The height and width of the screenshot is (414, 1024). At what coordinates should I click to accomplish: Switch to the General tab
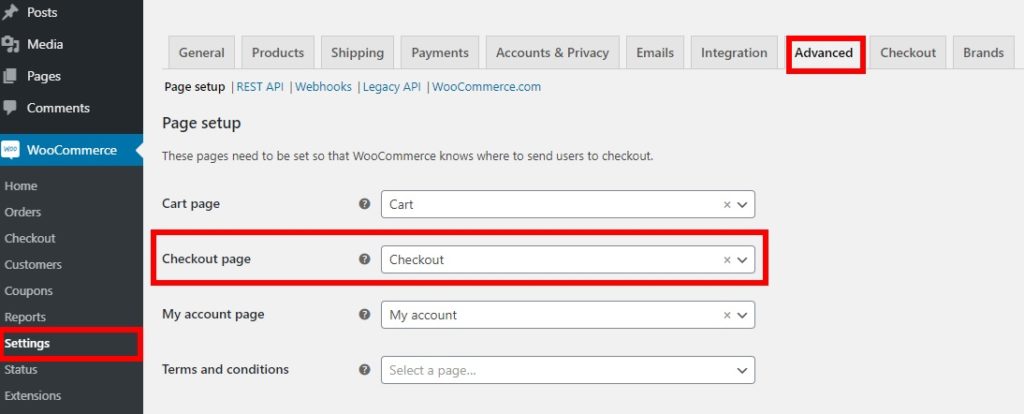(202, 53)
